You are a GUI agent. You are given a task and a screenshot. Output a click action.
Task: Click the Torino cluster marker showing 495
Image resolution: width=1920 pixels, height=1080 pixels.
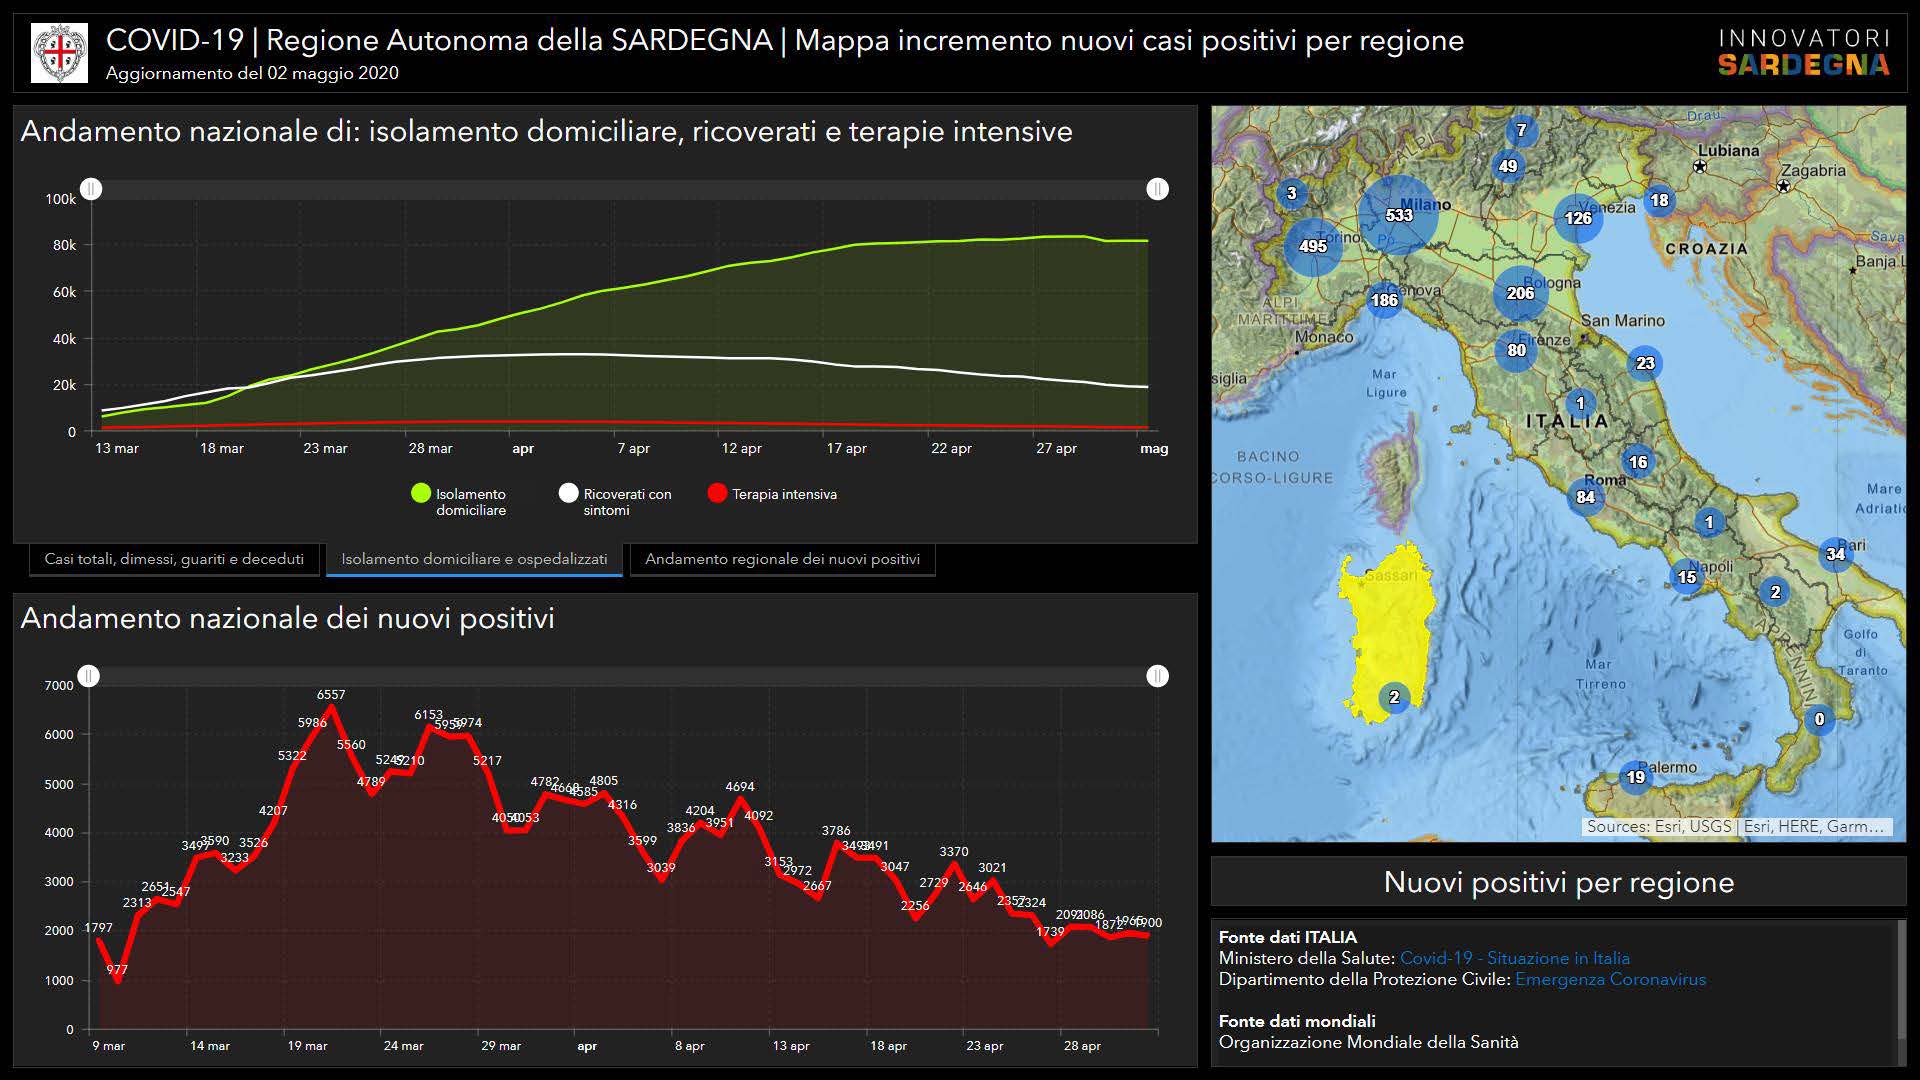pos(1312,246)
